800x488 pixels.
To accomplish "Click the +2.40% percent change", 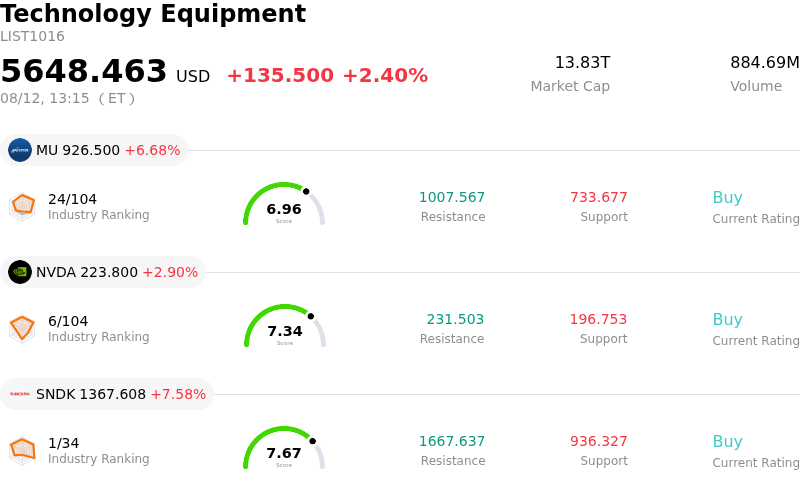I will tap(385, 76).
